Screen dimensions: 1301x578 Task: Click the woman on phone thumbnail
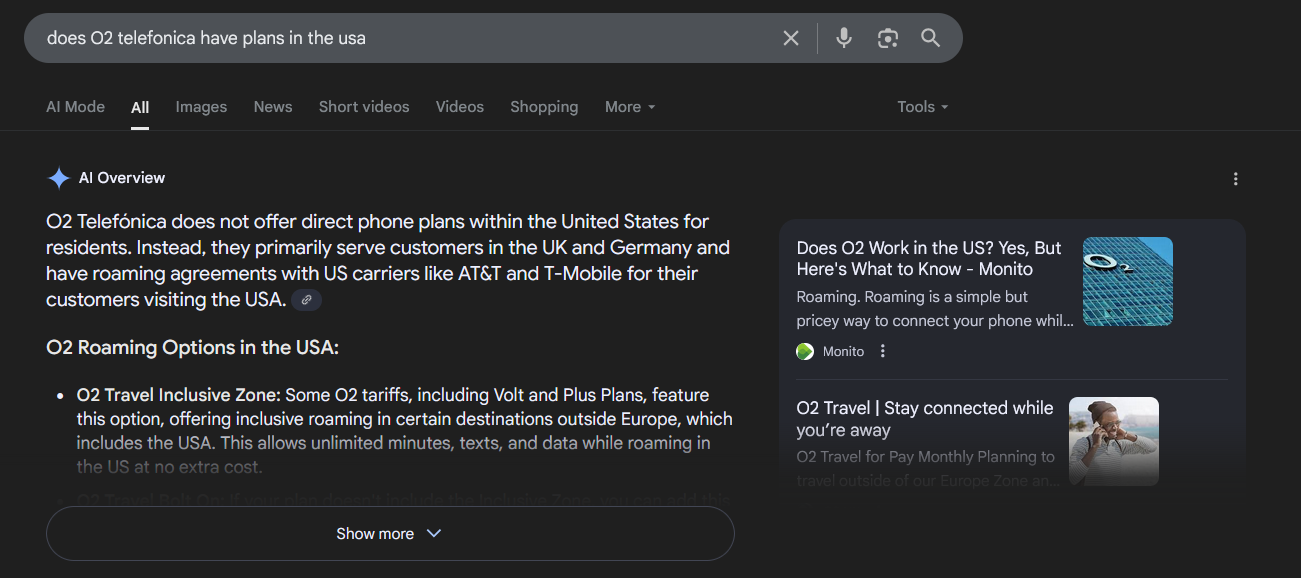(x=1114, y=442)
